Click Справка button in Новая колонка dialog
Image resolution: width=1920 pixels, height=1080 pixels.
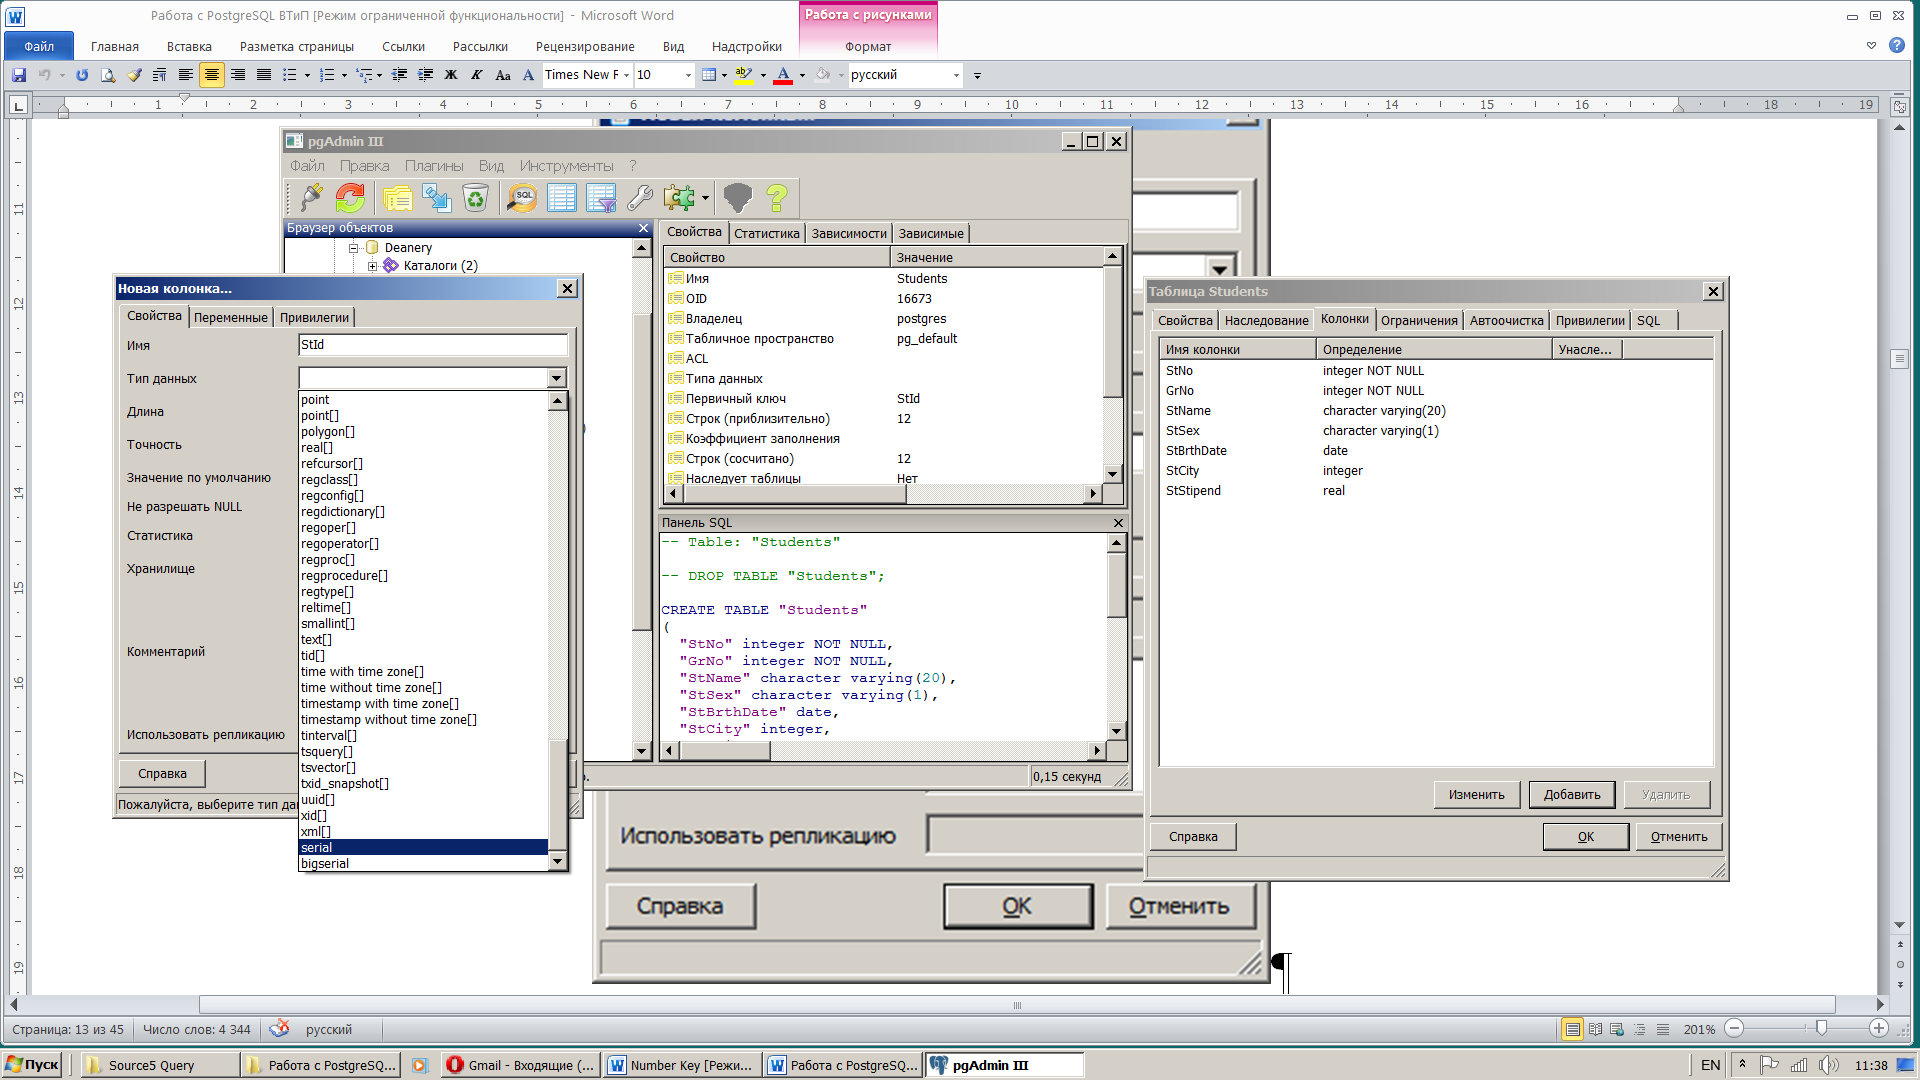click(162, 773)
